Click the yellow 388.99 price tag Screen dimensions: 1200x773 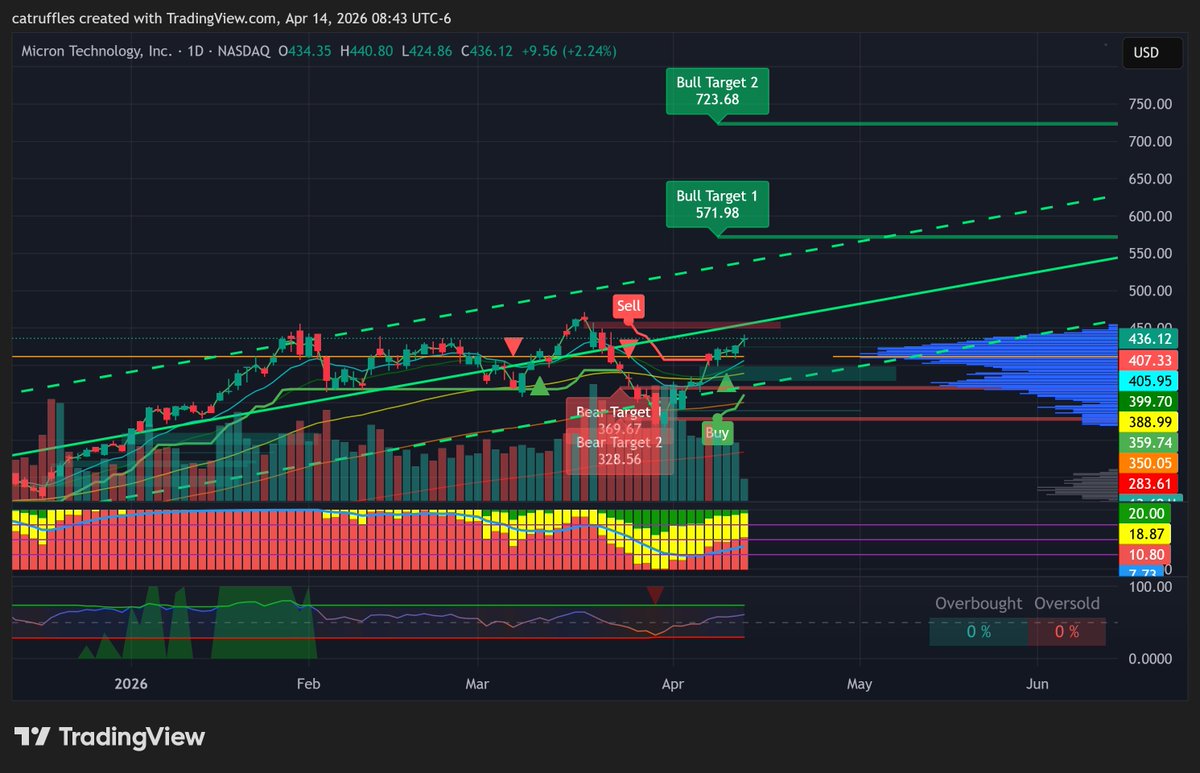click(1147, 422)
